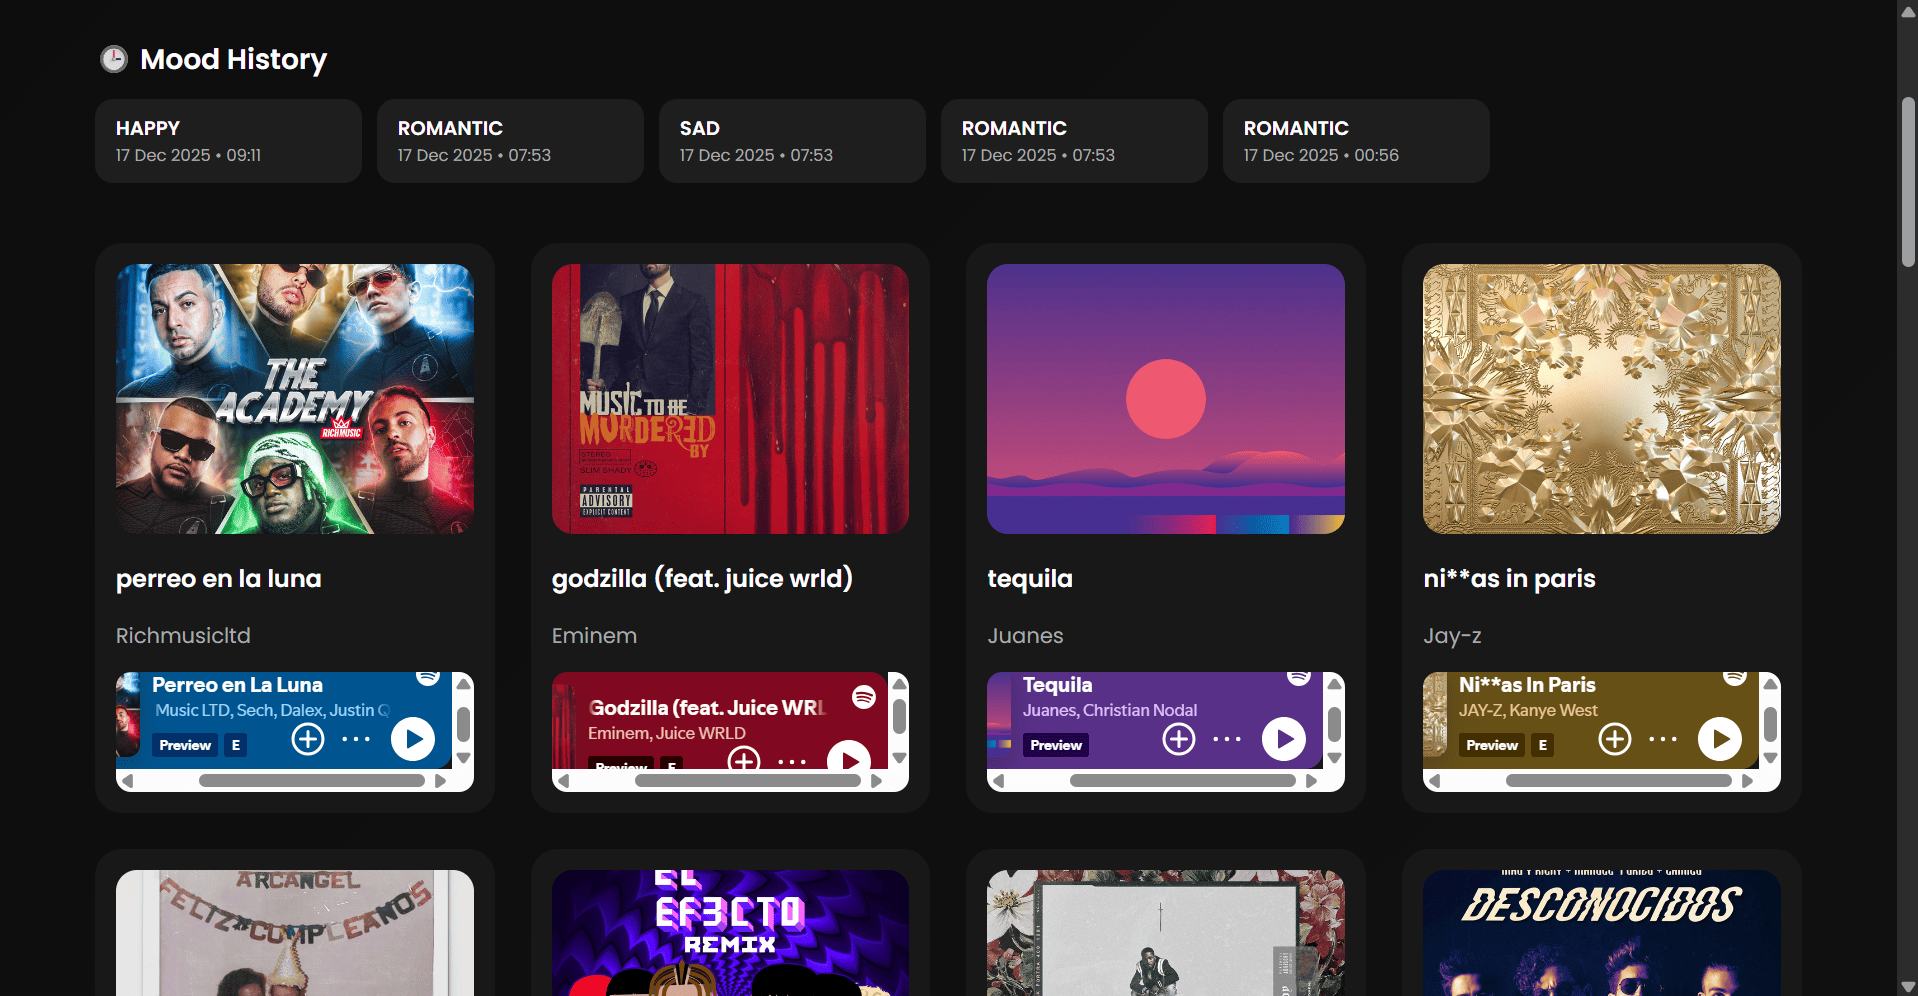This screenshot has height=996, width=1918.
Task: Open the ROMANTIC card from 00:56
Action: pos(1355,140)
